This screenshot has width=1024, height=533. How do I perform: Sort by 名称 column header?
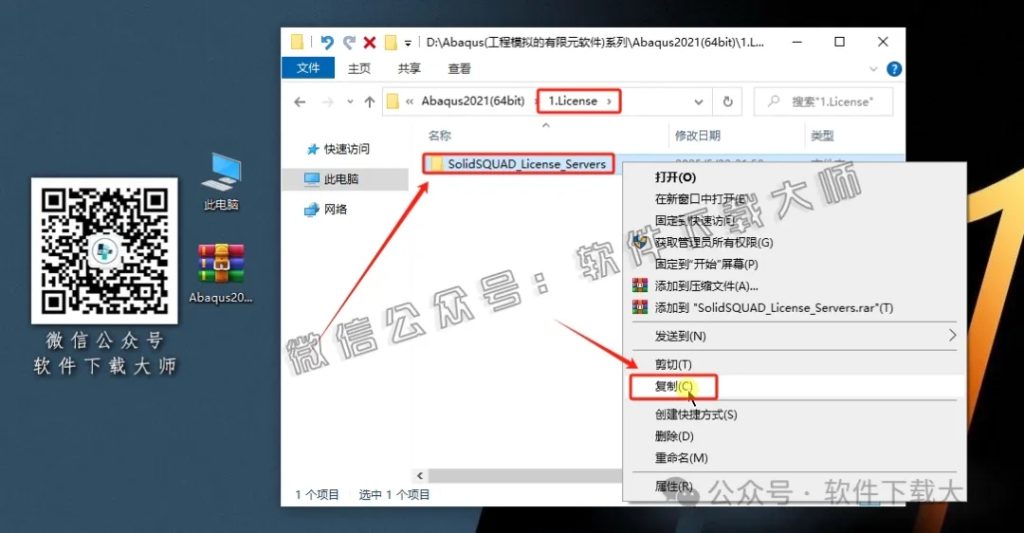440,135
